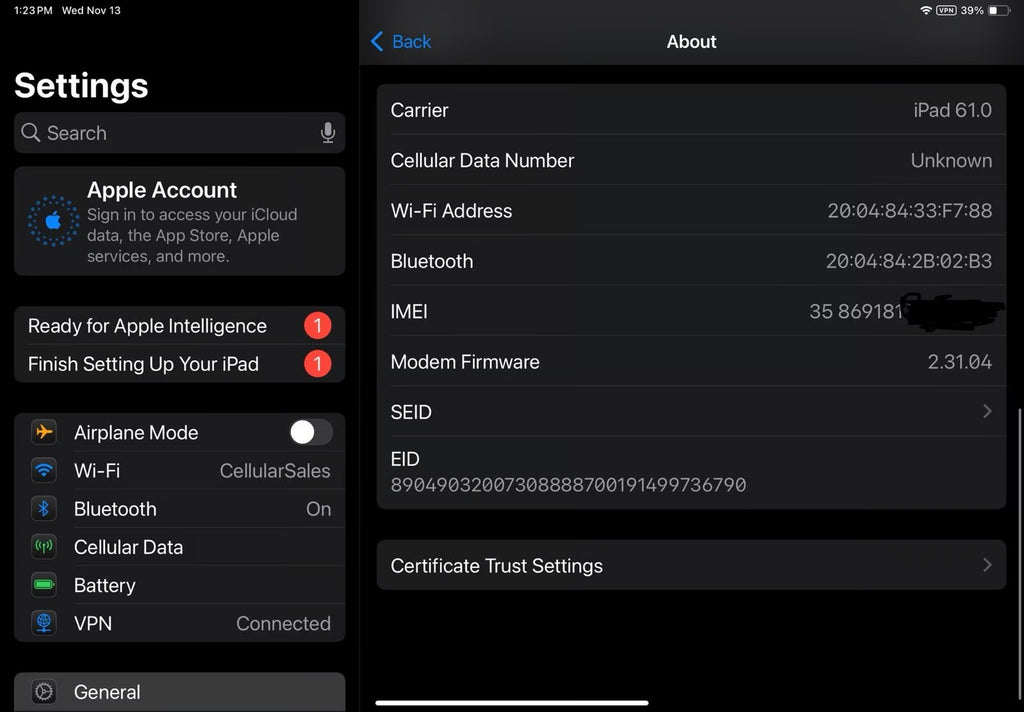
Task: Click the Wi-Fi Address value
Action: pos(909,211)
